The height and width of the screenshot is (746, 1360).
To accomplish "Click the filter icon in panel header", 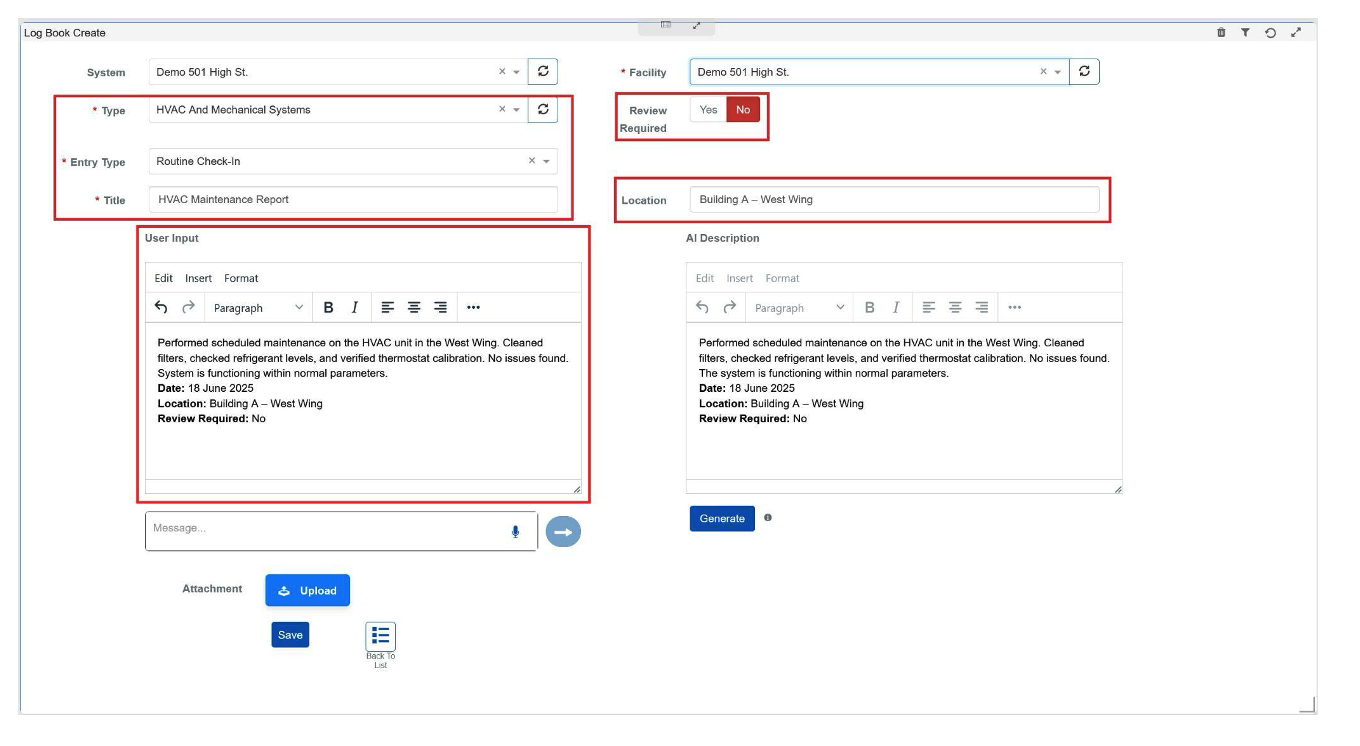I will pyautogui.click(x=1245, y=33).
